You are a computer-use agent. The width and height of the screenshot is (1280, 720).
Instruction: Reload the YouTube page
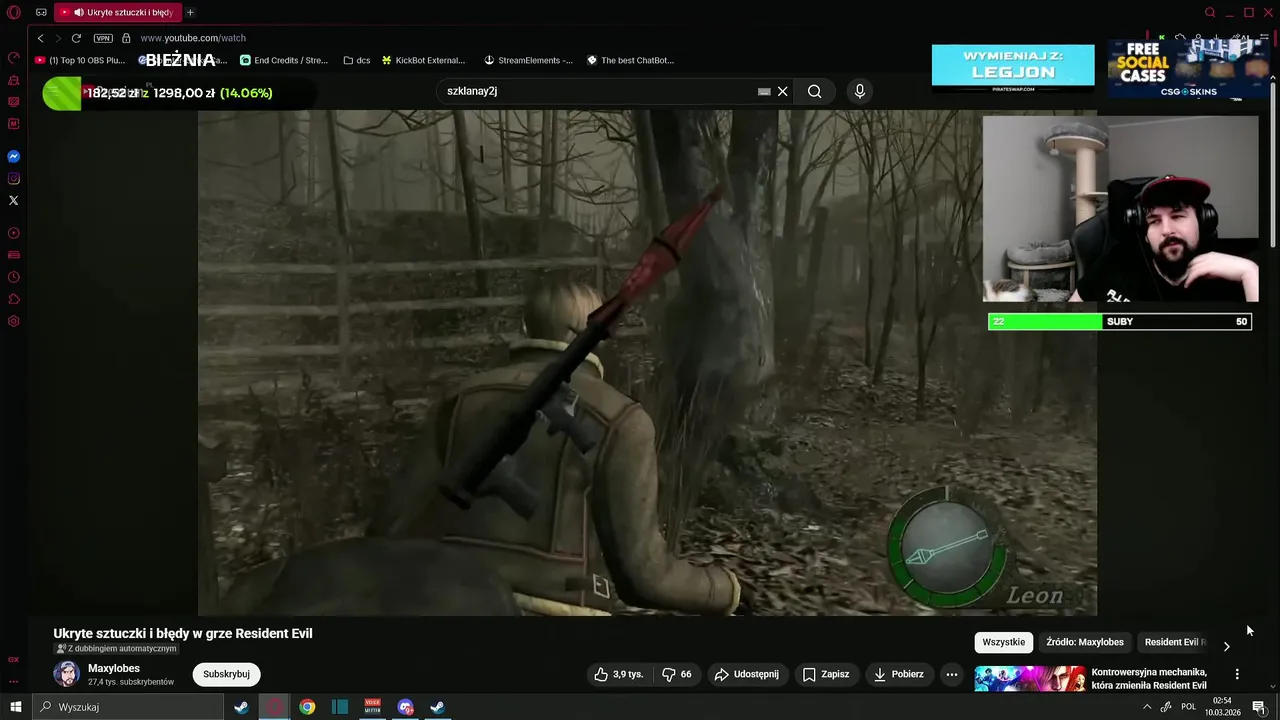point(76,38)
